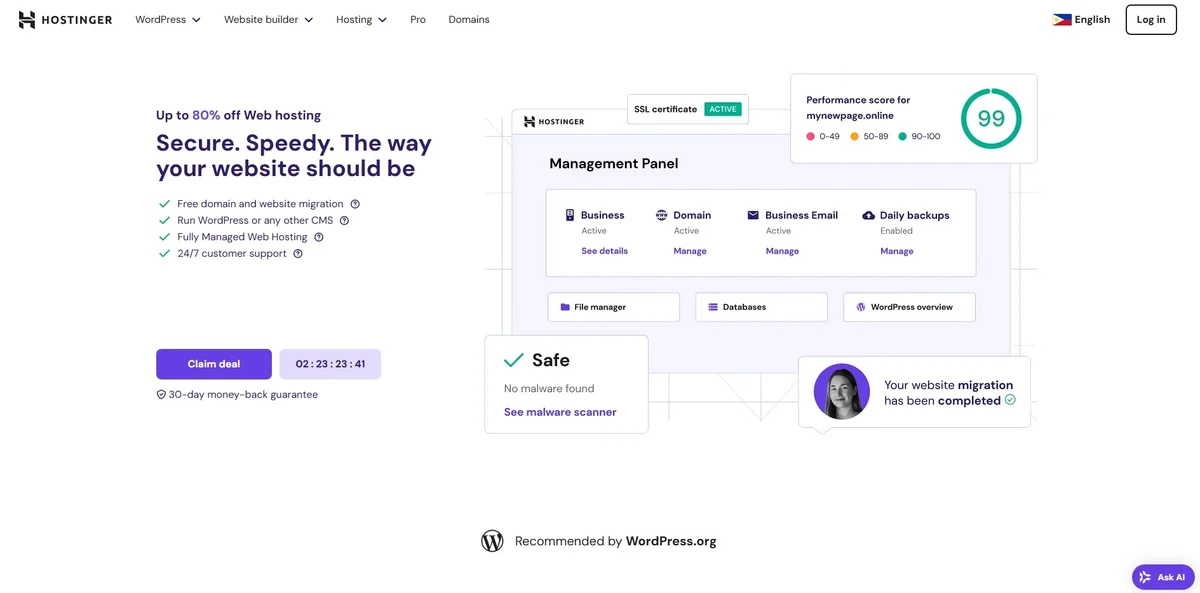The height and width of the screenshot is (593, 1200).
Task: Click the Hostinger logo in the navbar
Action: (x=65, y=20)
